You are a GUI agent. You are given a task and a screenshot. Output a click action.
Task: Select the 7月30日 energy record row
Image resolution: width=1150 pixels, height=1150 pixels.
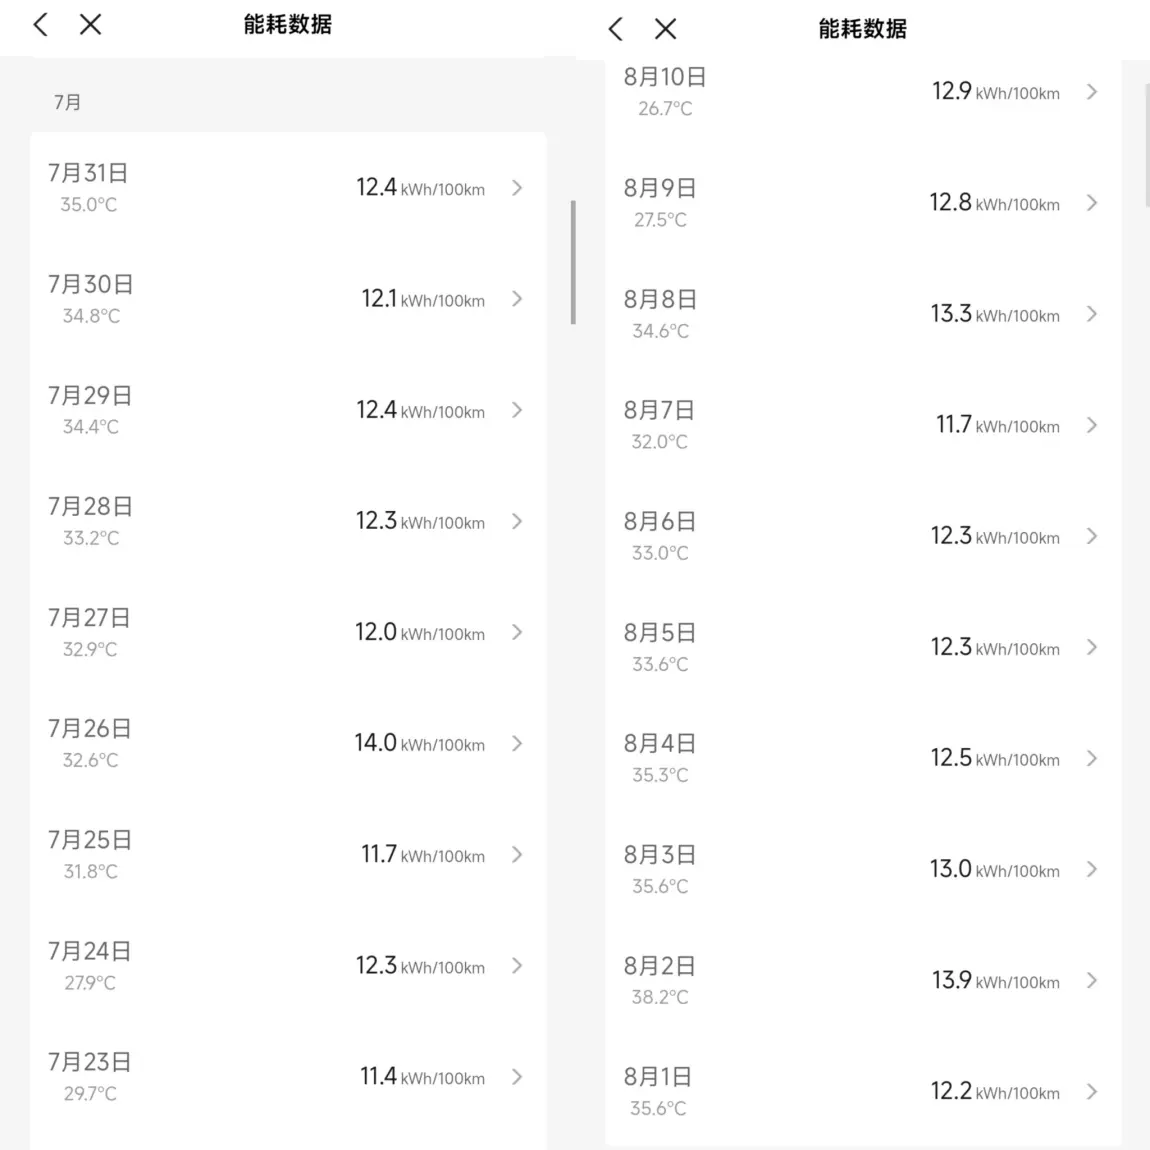pos(288,299)
